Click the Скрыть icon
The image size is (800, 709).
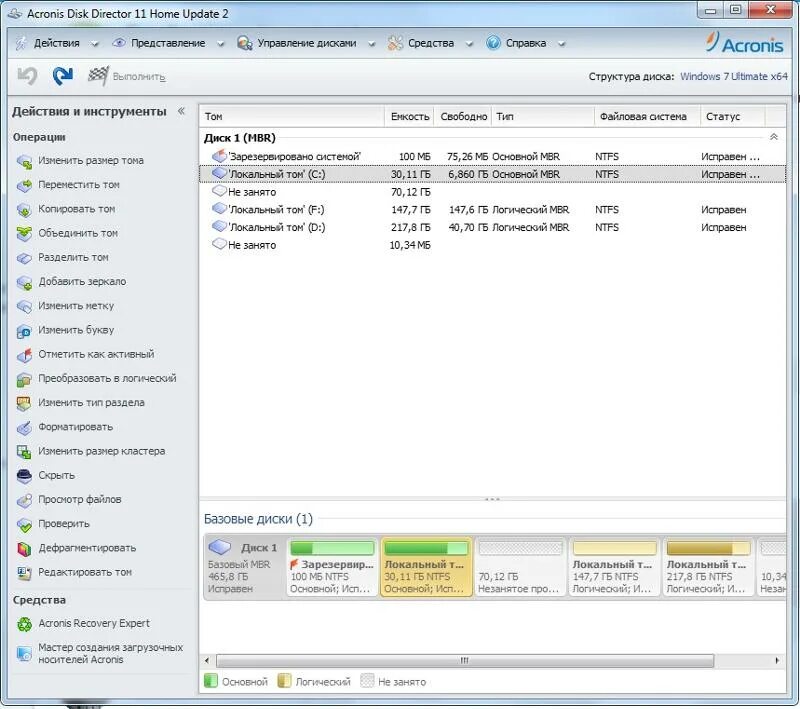point(24,476)
